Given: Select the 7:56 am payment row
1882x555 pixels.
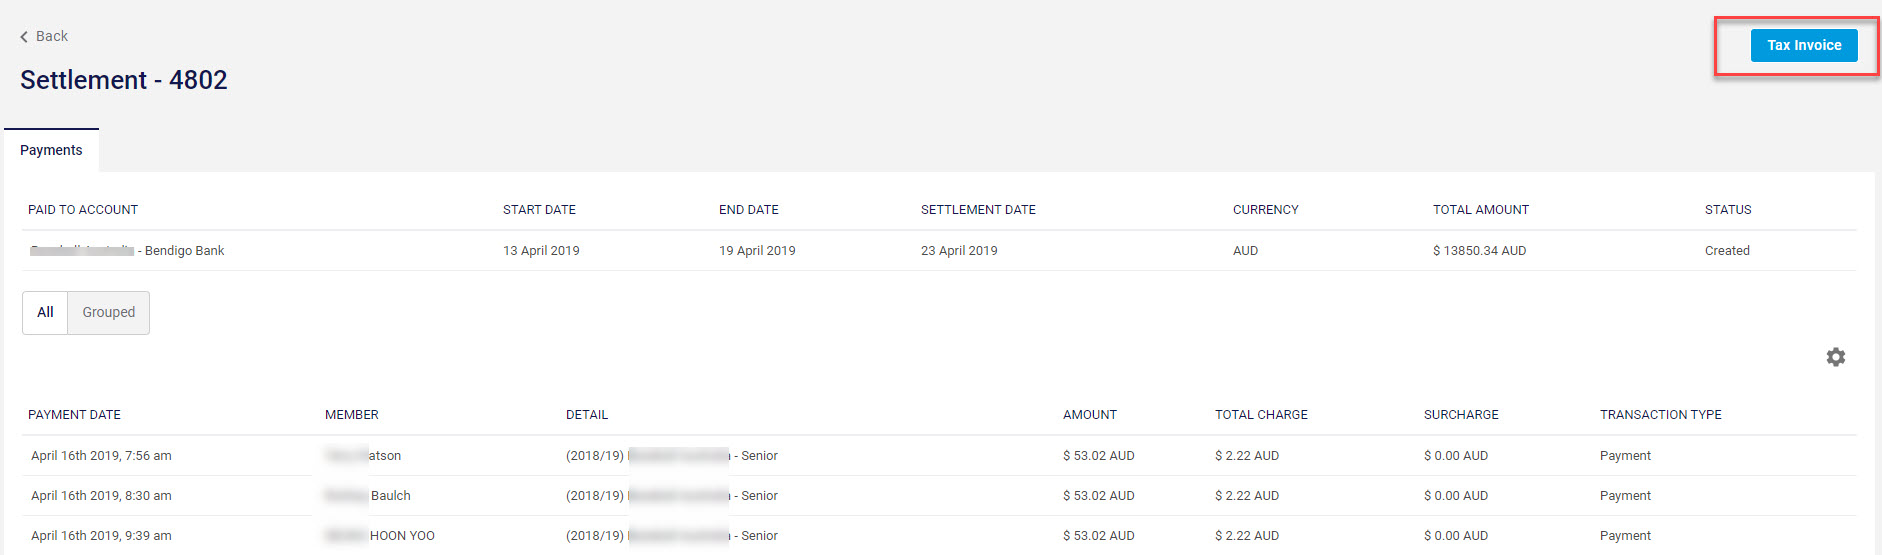Looking at the screenshot, I should click(101, 456).
